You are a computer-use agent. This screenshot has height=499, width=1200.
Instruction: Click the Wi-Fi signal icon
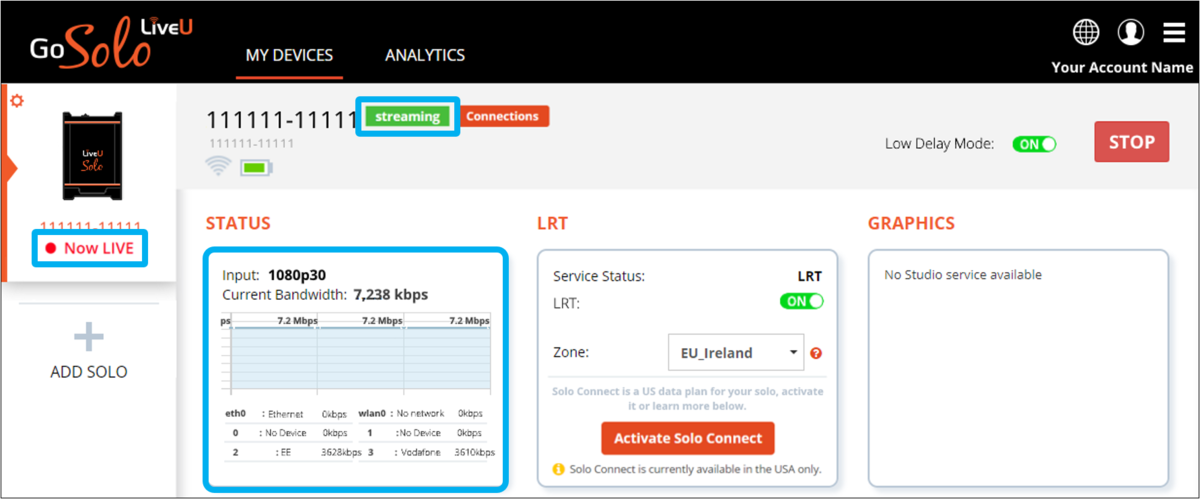pos(217,167)
